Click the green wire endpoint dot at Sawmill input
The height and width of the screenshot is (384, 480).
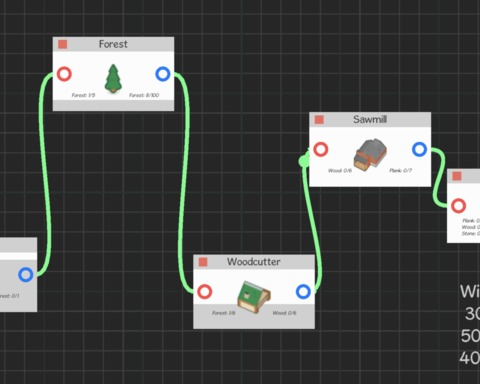tap(304, 161)
